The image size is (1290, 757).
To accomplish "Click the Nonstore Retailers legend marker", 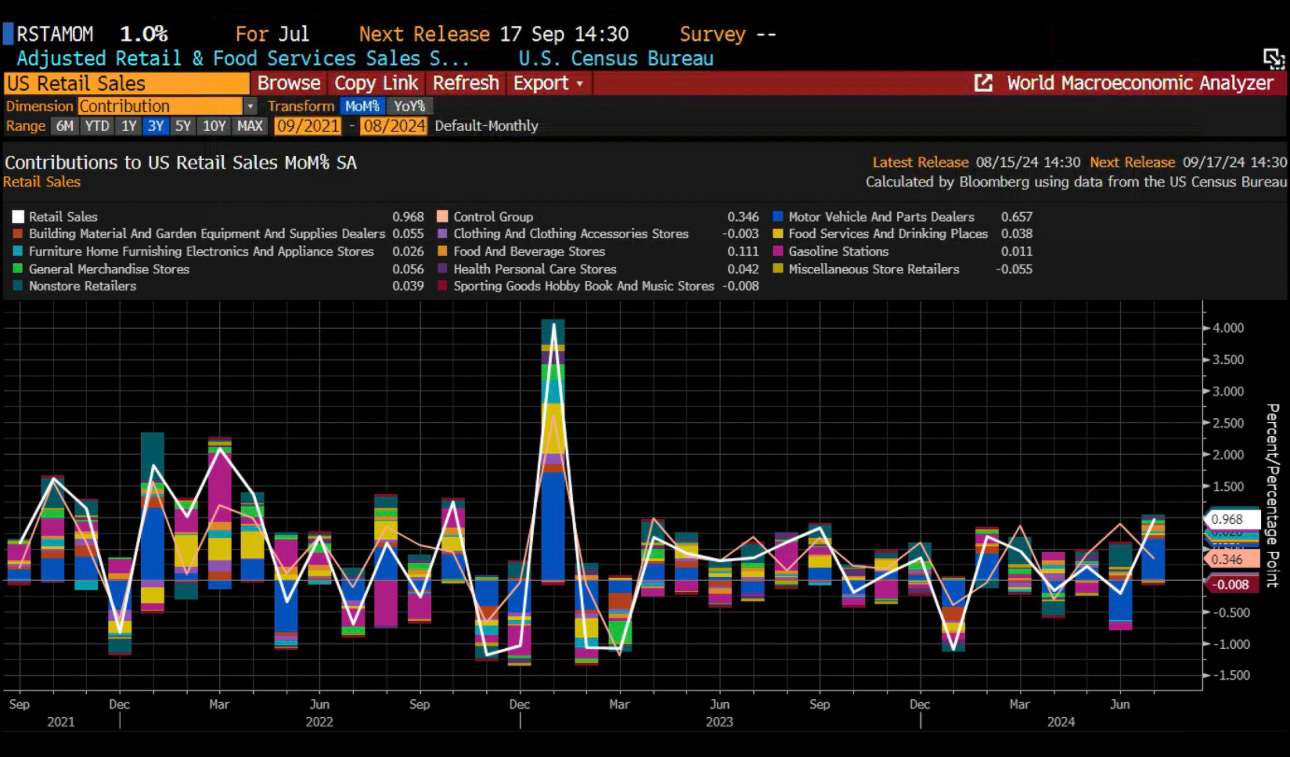I will tap(16, 286).
